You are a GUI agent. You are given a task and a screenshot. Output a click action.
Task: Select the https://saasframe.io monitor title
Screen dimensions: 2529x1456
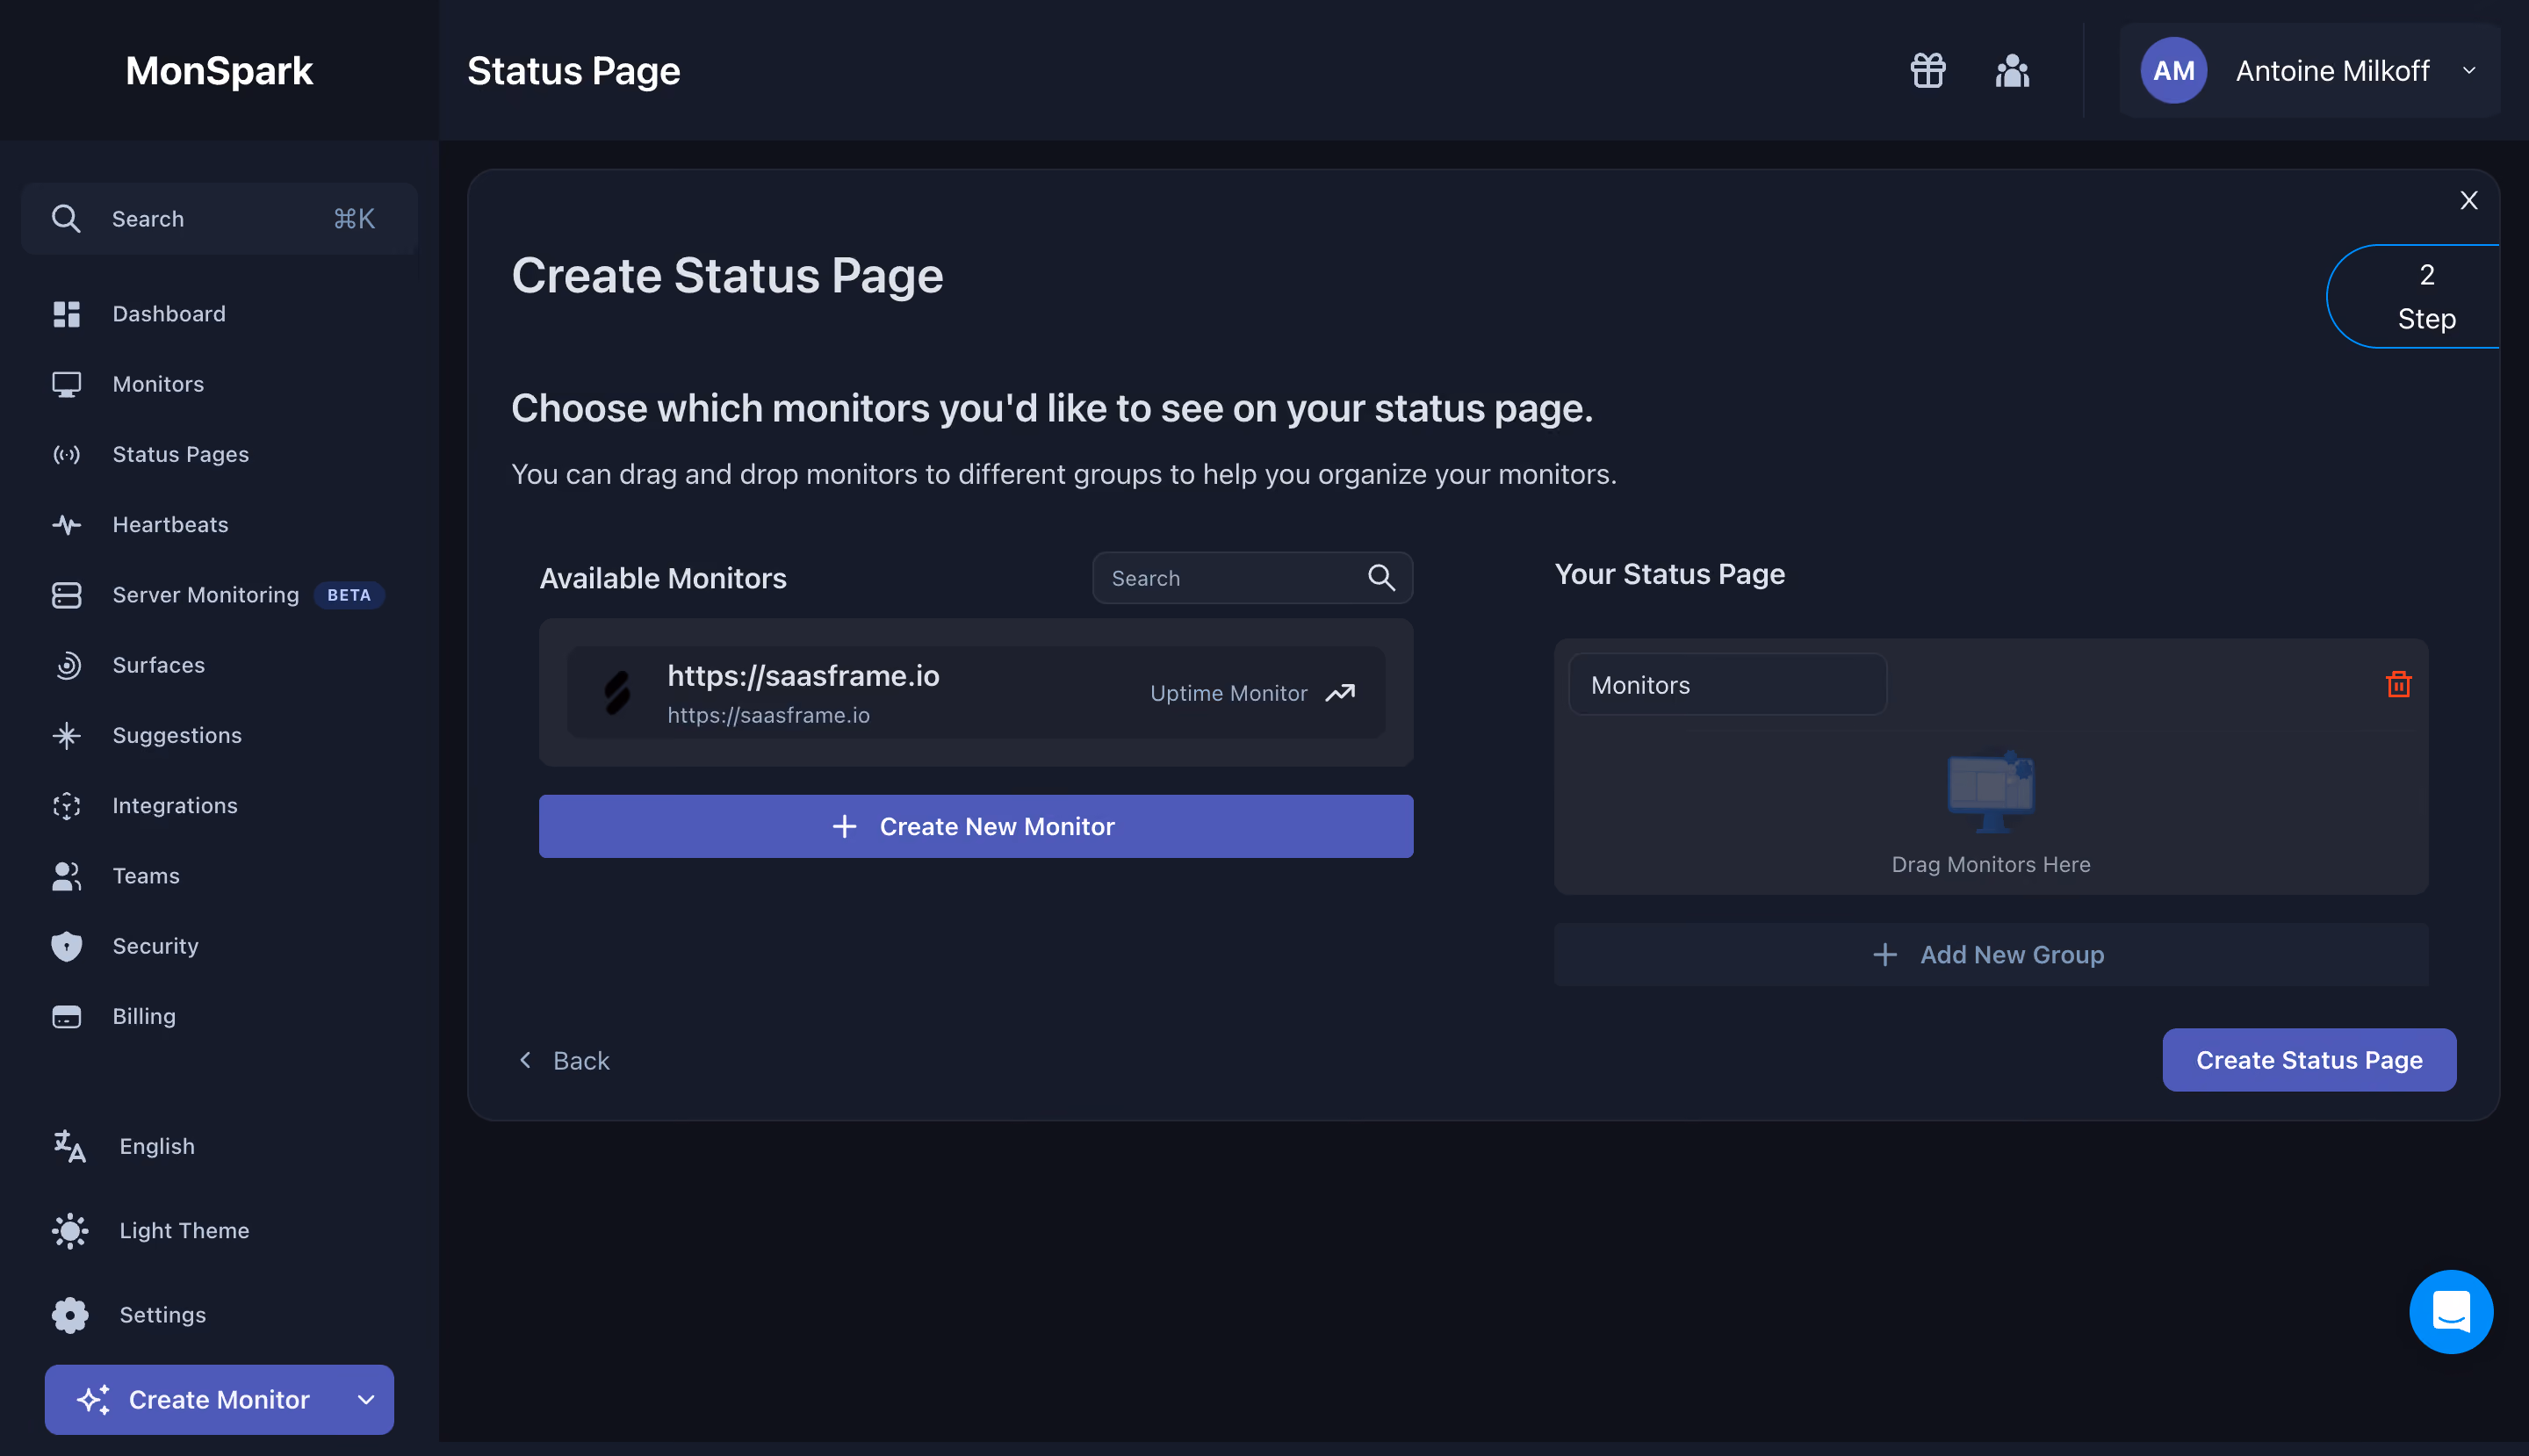(x=803, y=676)
